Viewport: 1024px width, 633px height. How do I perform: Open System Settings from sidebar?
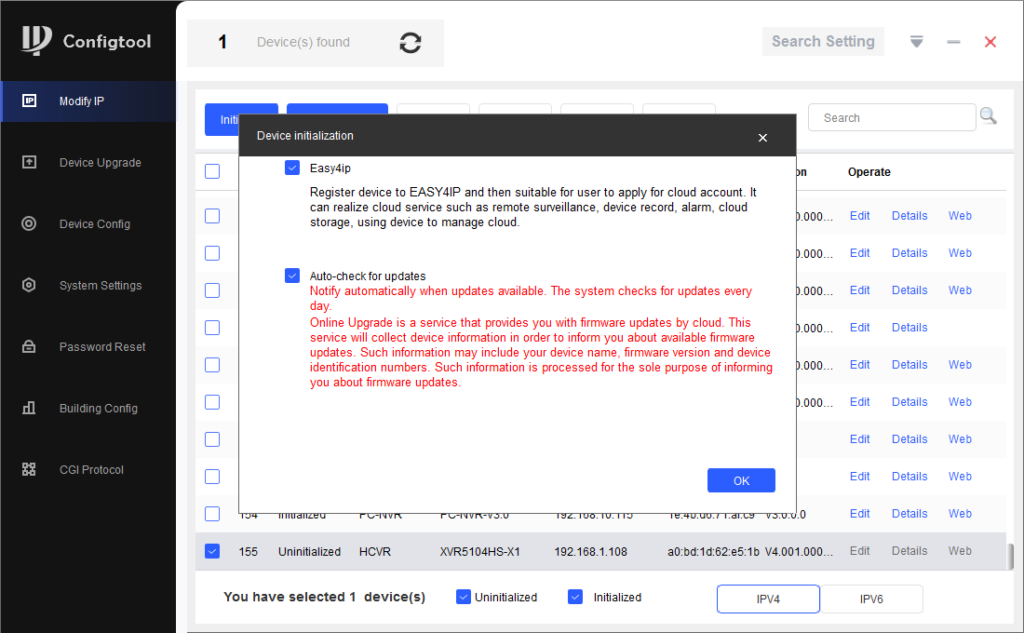click(100, 286)
